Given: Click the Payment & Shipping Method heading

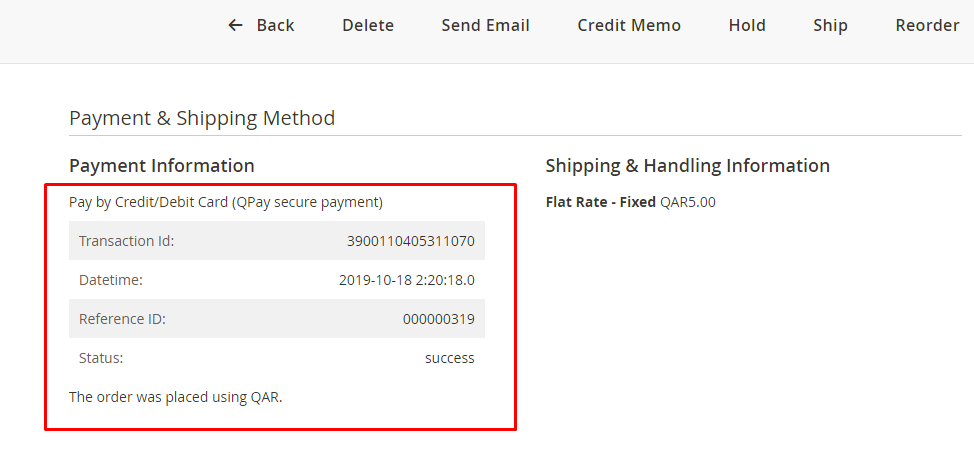Looking at the screenshot, I should pos(202,118).
